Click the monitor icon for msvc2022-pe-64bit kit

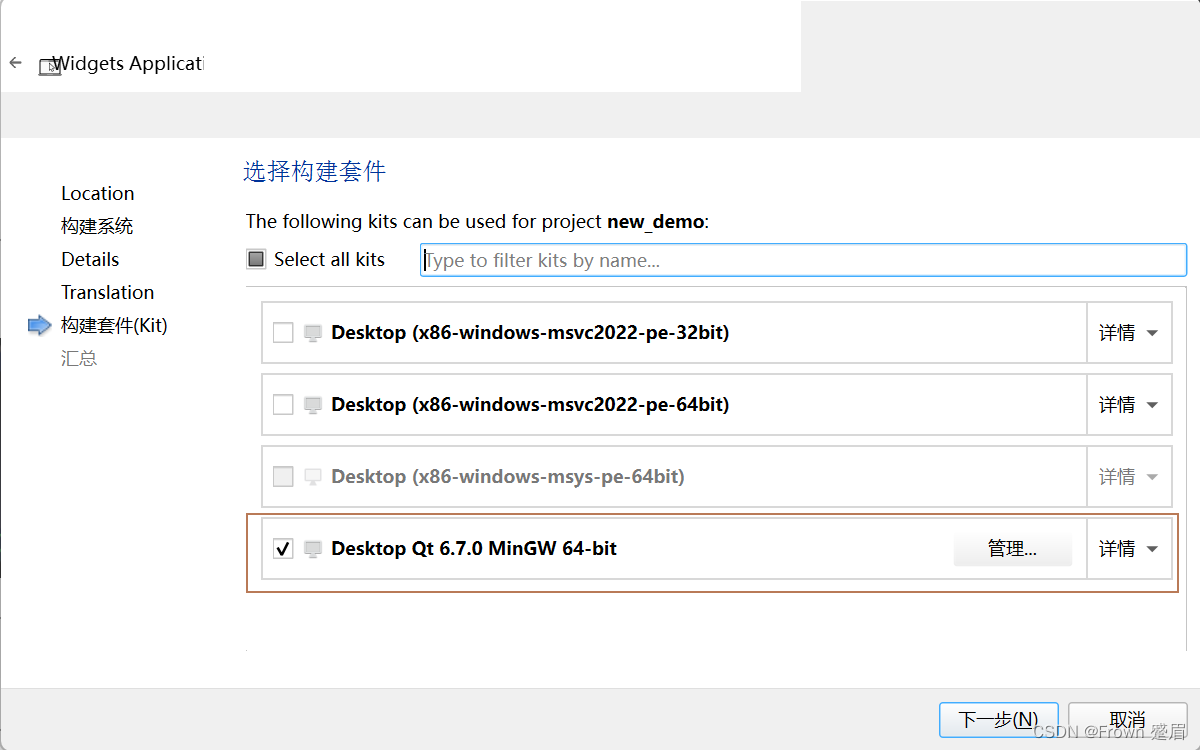(313, 404)
